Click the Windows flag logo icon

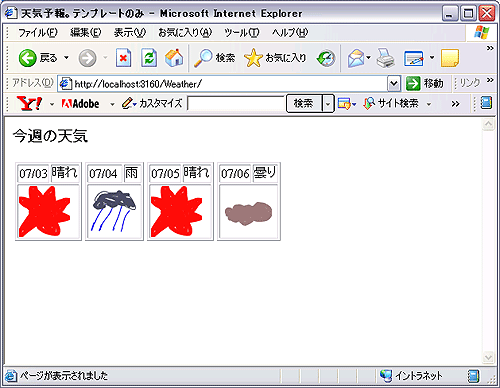tap(482, 32)
